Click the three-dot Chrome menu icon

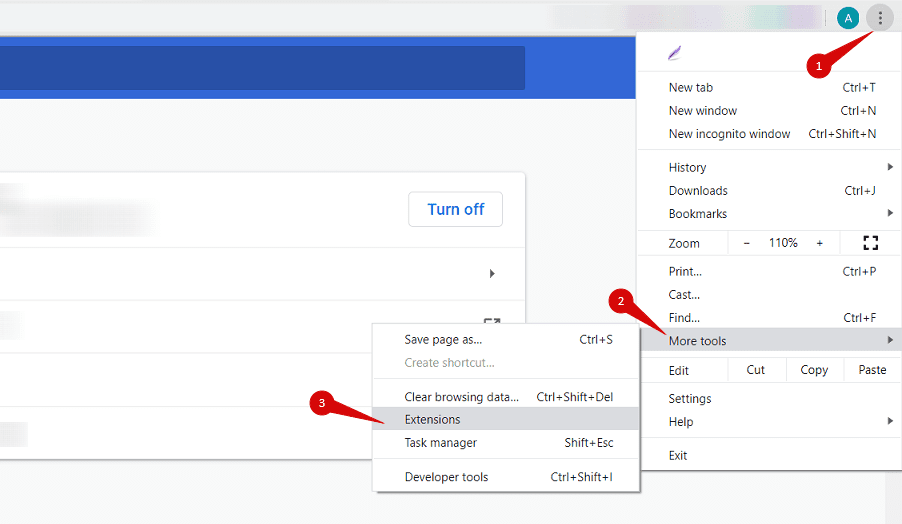(x=880, y=17)
